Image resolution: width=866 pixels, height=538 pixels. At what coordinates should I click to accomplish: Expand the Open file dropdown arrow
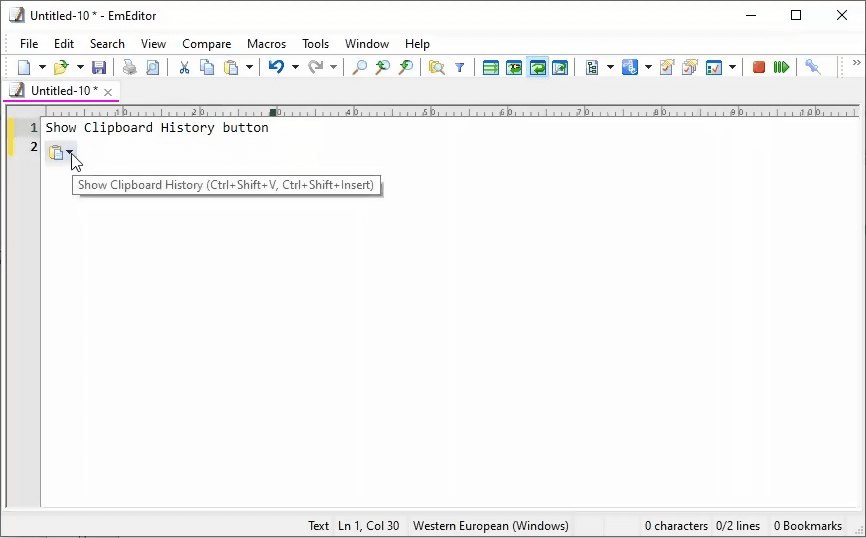(80, 67)
